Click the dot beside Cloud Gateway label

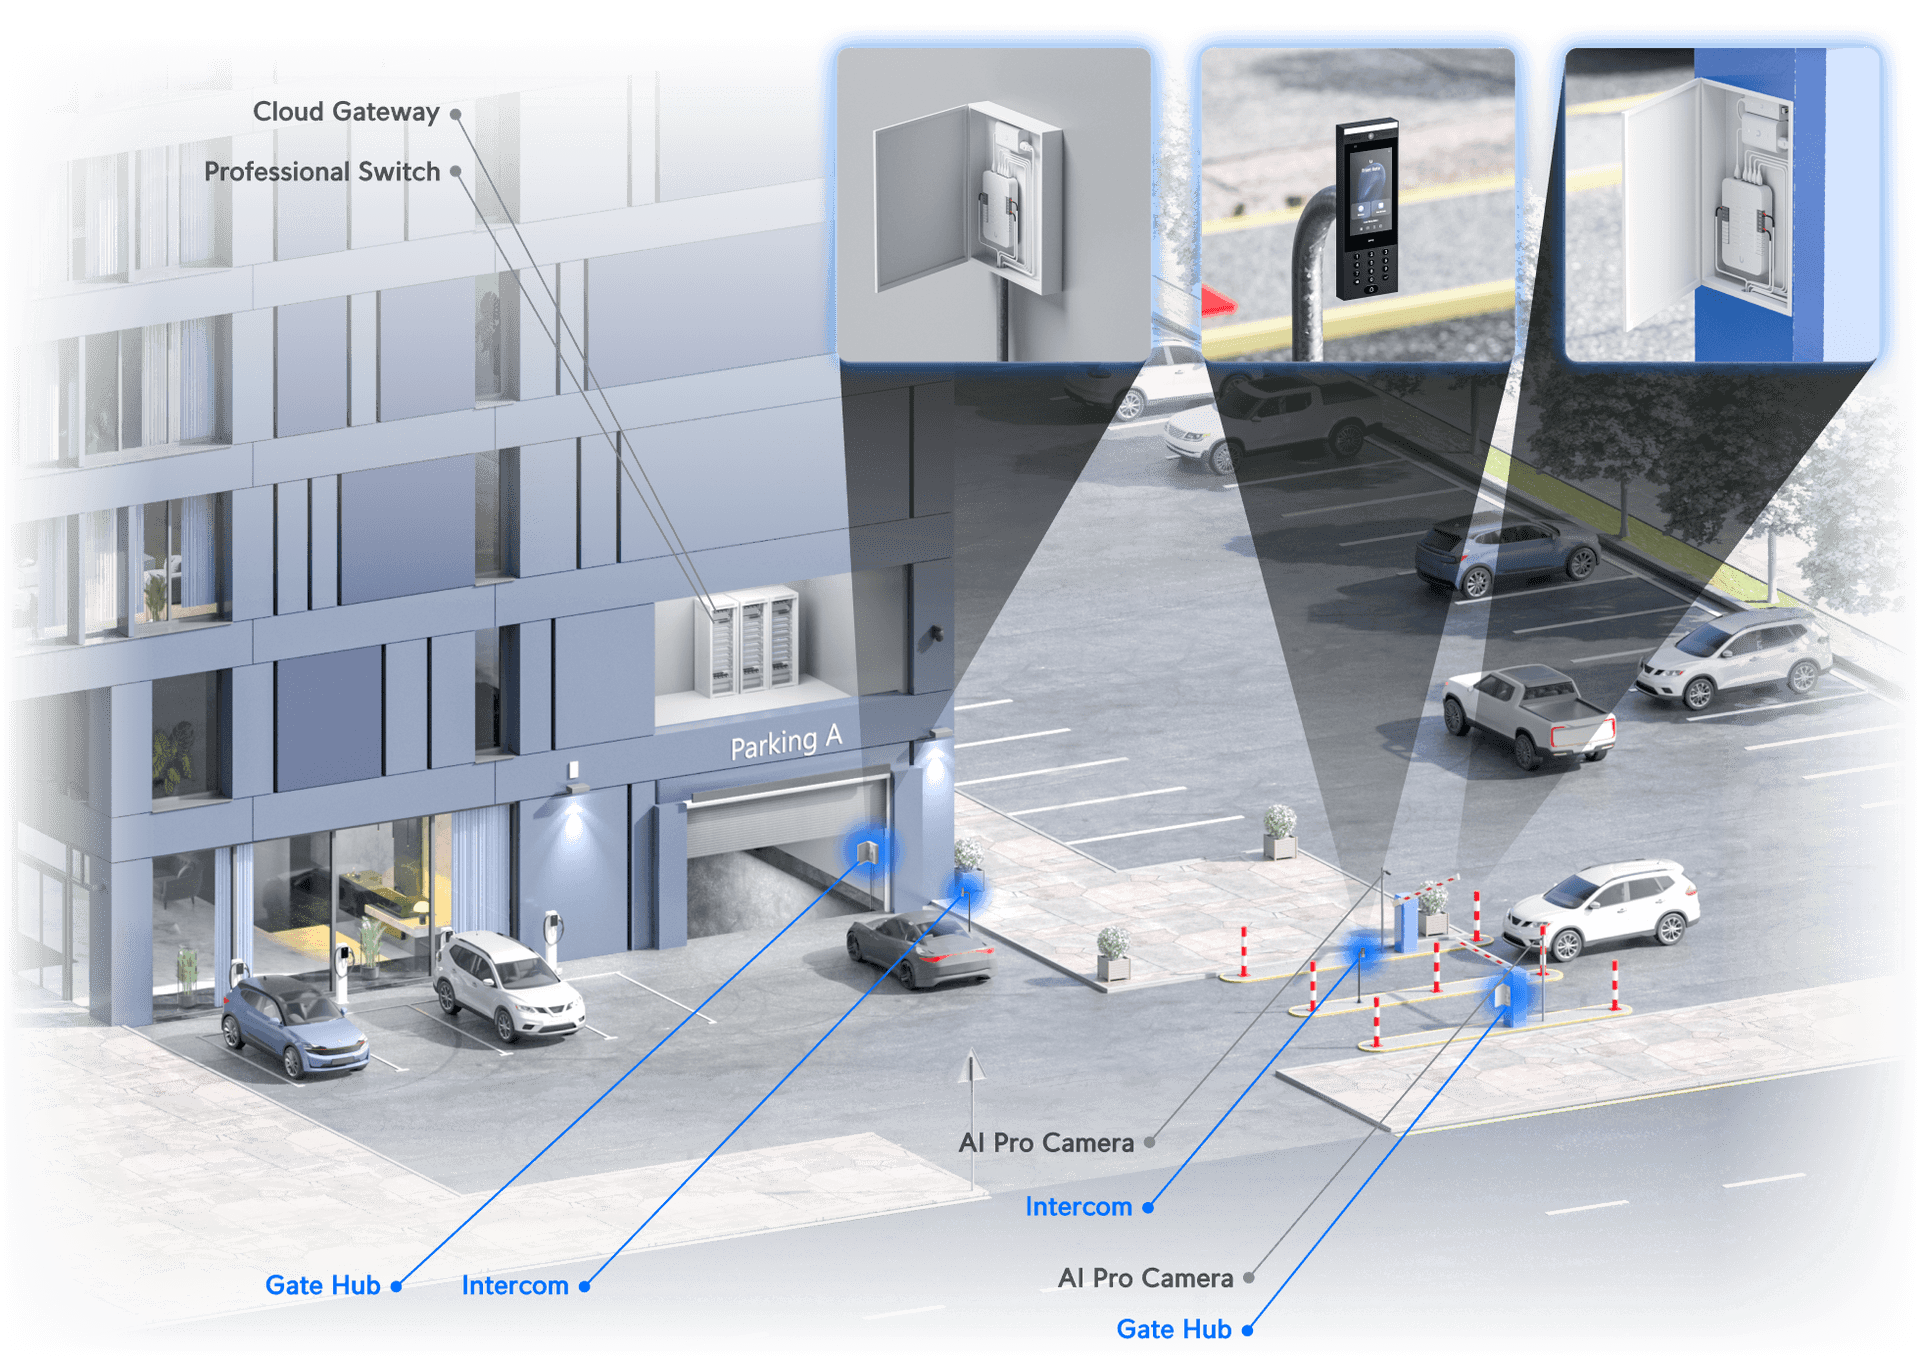(456, 114)
